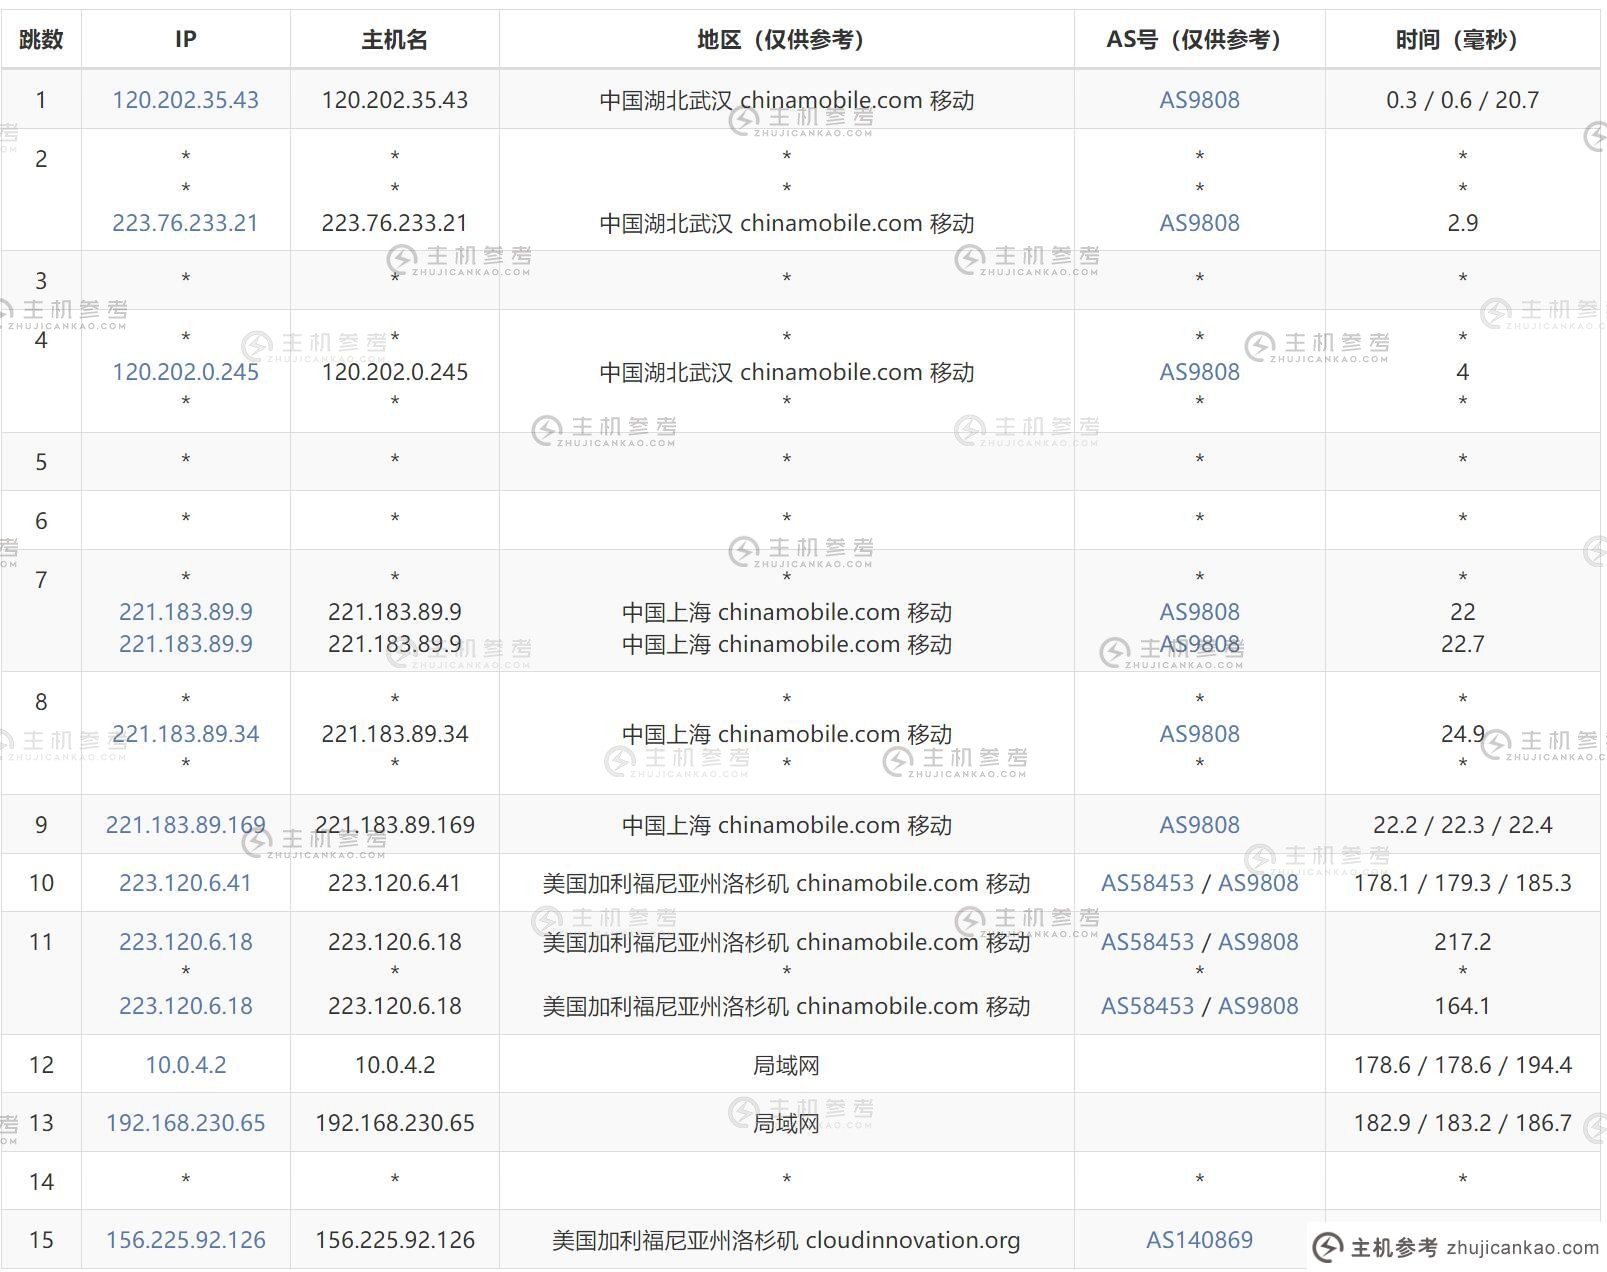This screenshot has width=1607, height=1272.
Task: Select the time value 2.9
Action: 1462,223
